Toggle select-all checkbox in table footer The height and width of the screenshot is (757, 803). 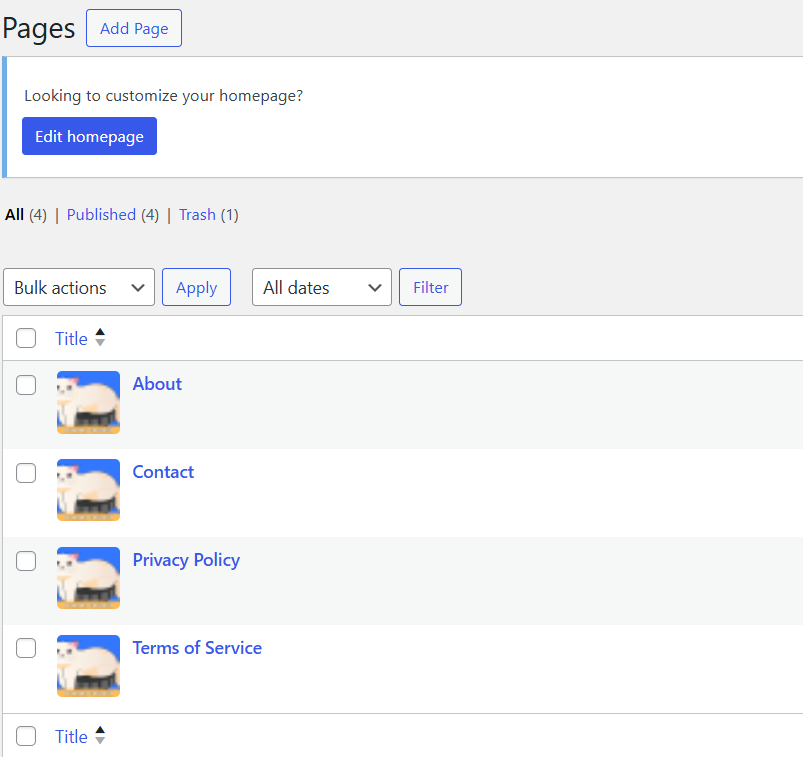pos(26,736)
